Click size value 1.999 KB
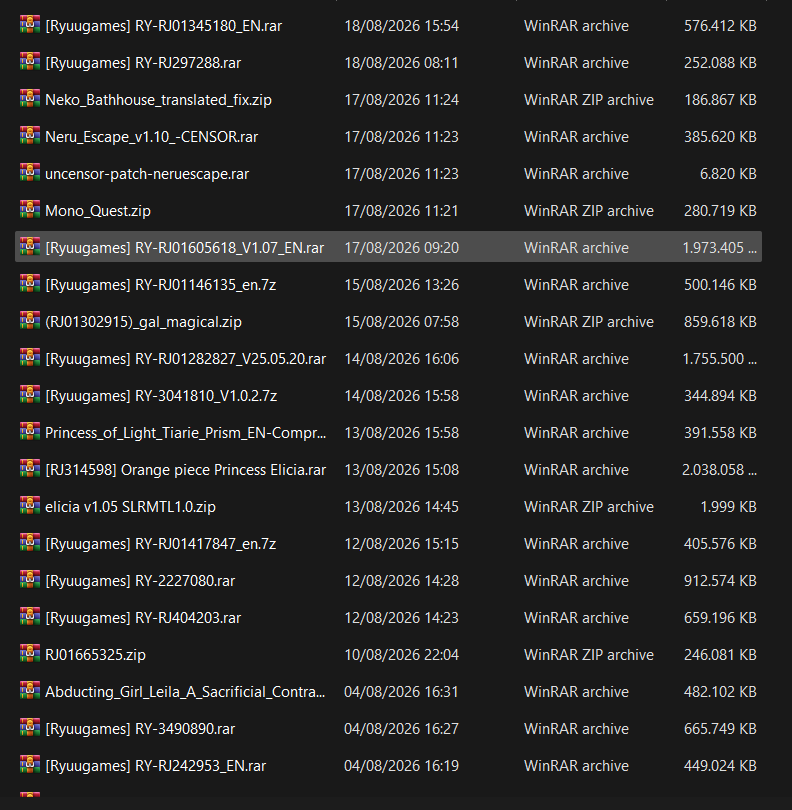 click(728, 507)
